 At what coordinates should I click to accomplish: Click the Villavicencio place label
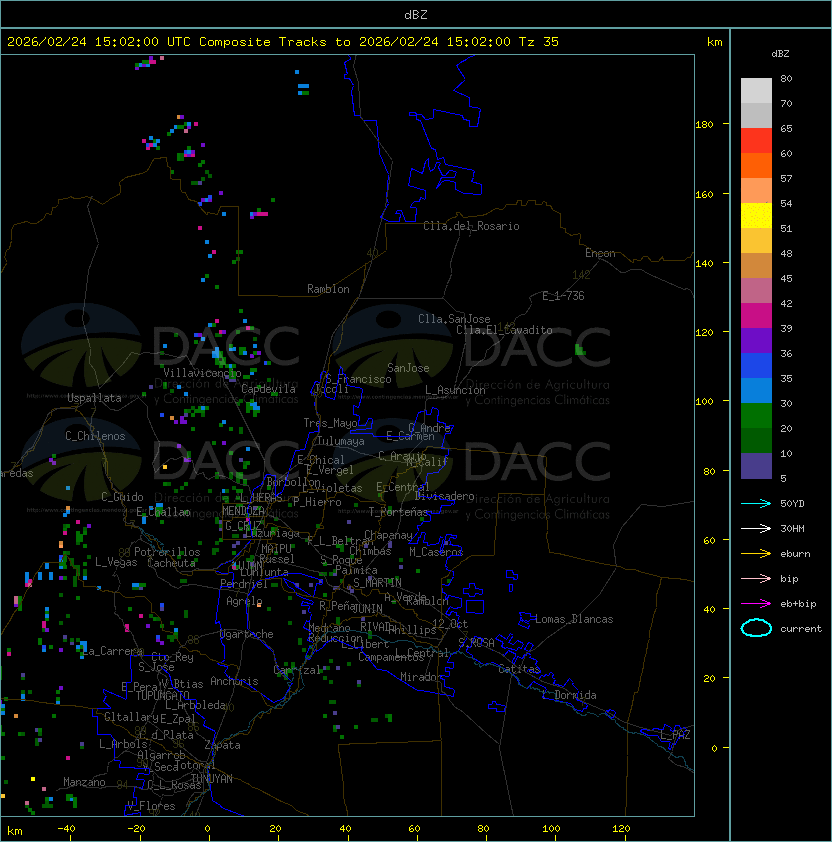coord(202,373)
